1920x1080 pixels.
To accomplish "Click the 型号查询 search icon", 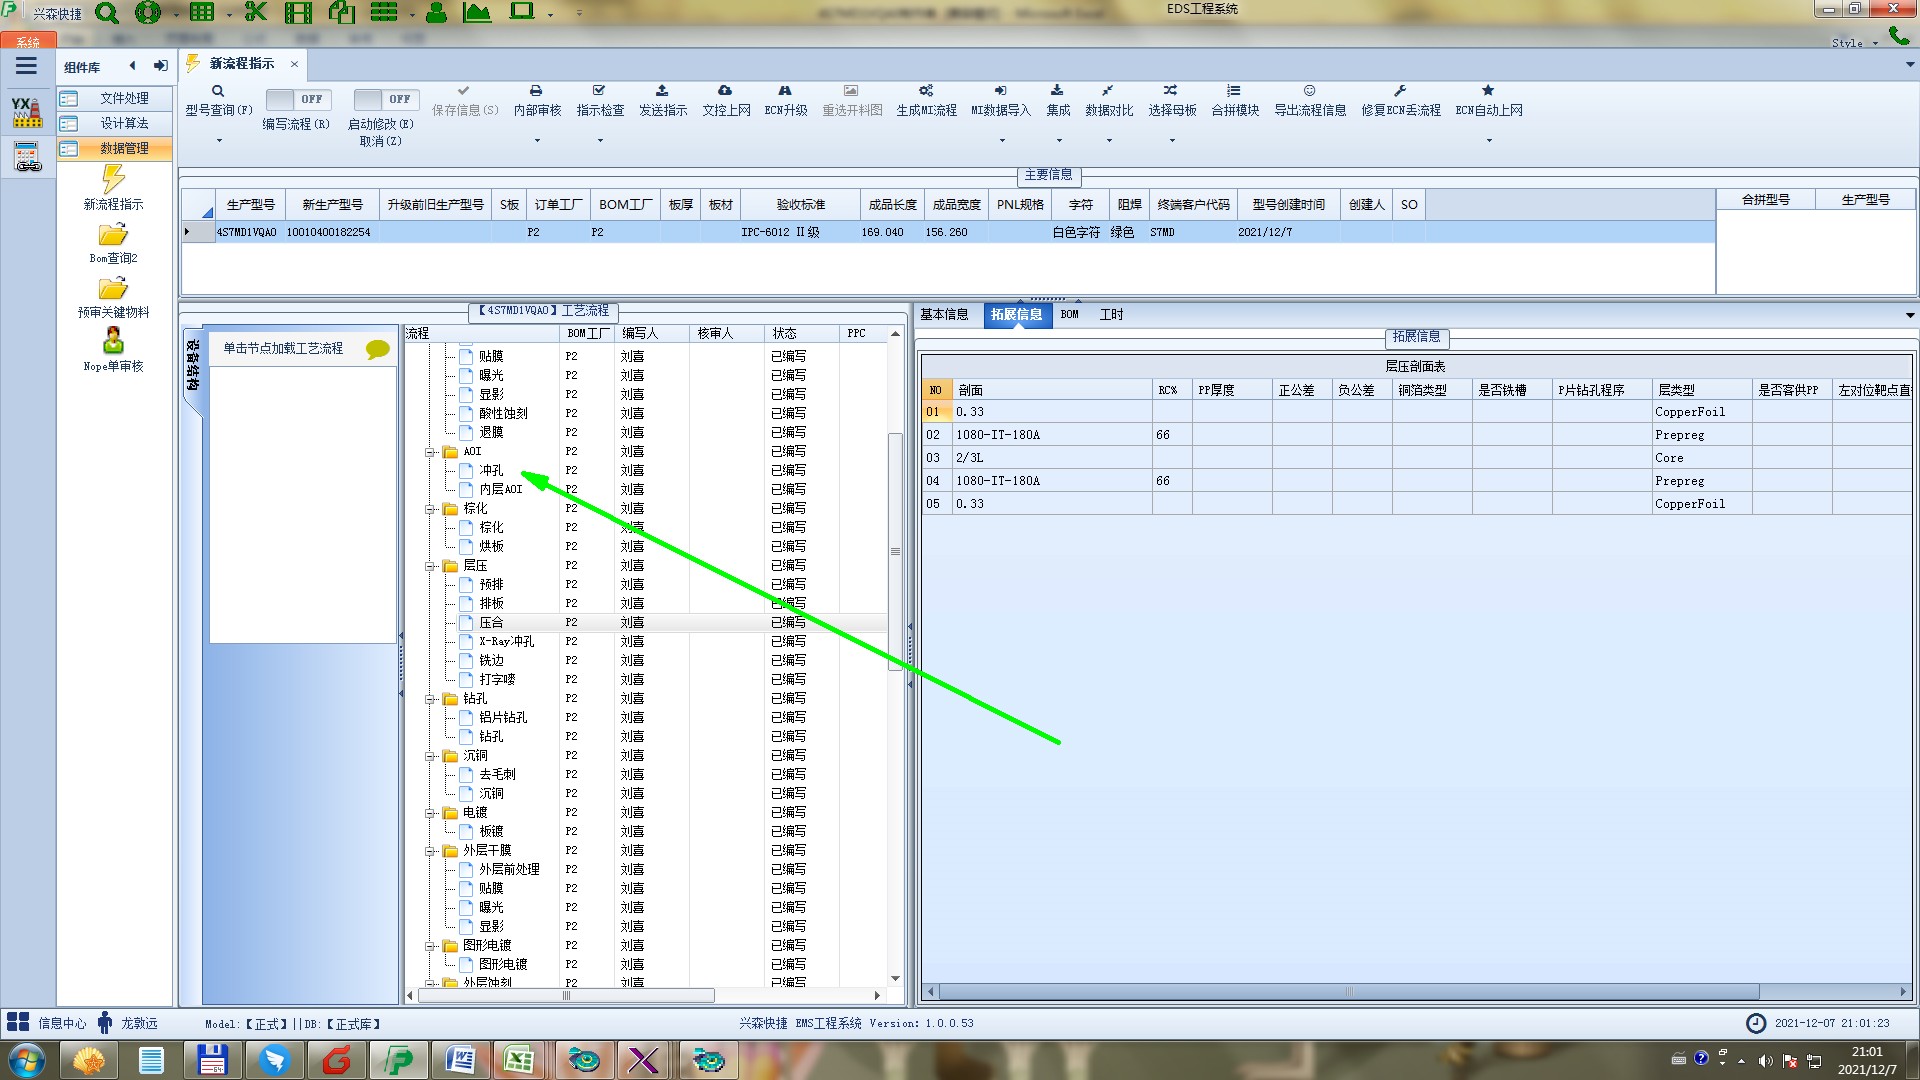I will click(x=218, y=91).
